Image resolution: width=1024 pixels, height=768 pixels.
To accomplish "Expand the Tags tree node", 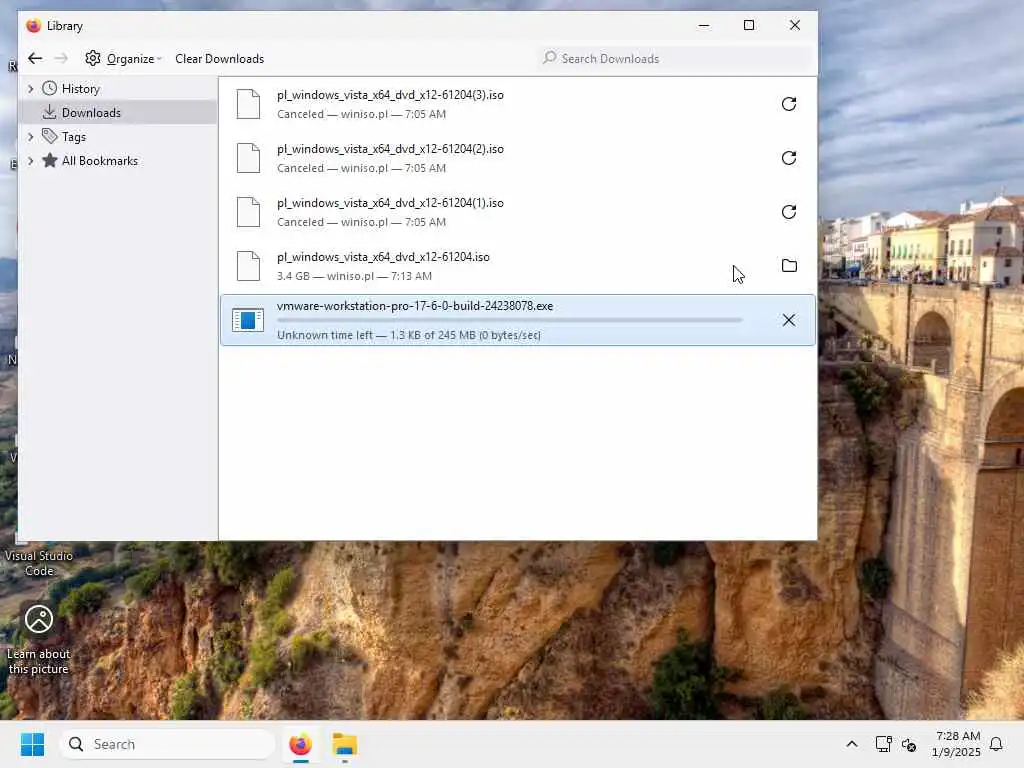I will [30, 137].
